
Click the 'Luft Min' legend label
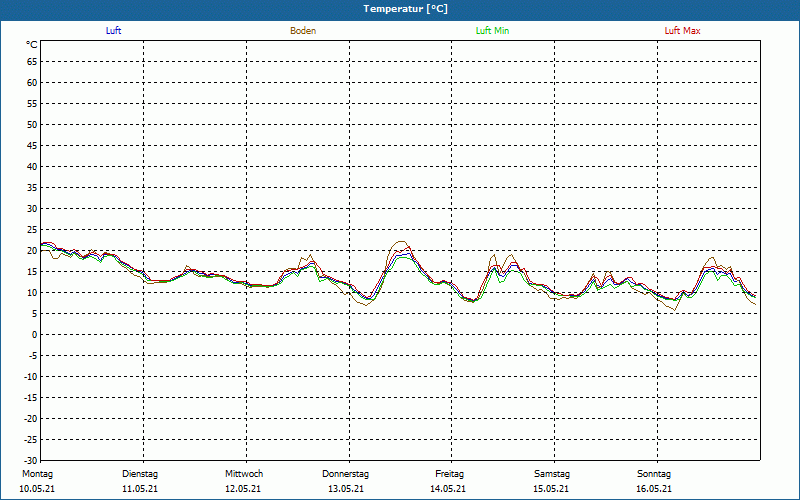tap(492, 31)
